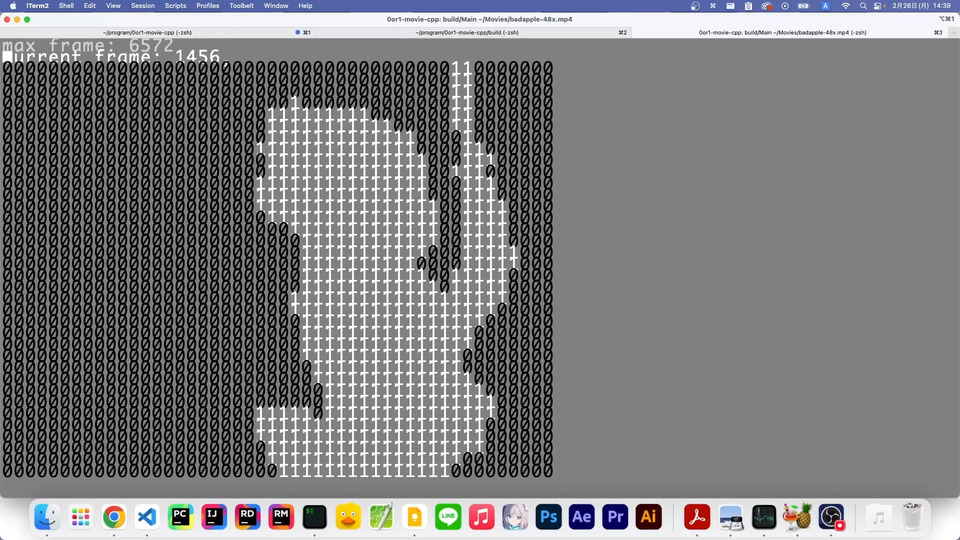Open the Trash in the dock
The height and width of the screenshot is (540, 960).
[912, 517]
